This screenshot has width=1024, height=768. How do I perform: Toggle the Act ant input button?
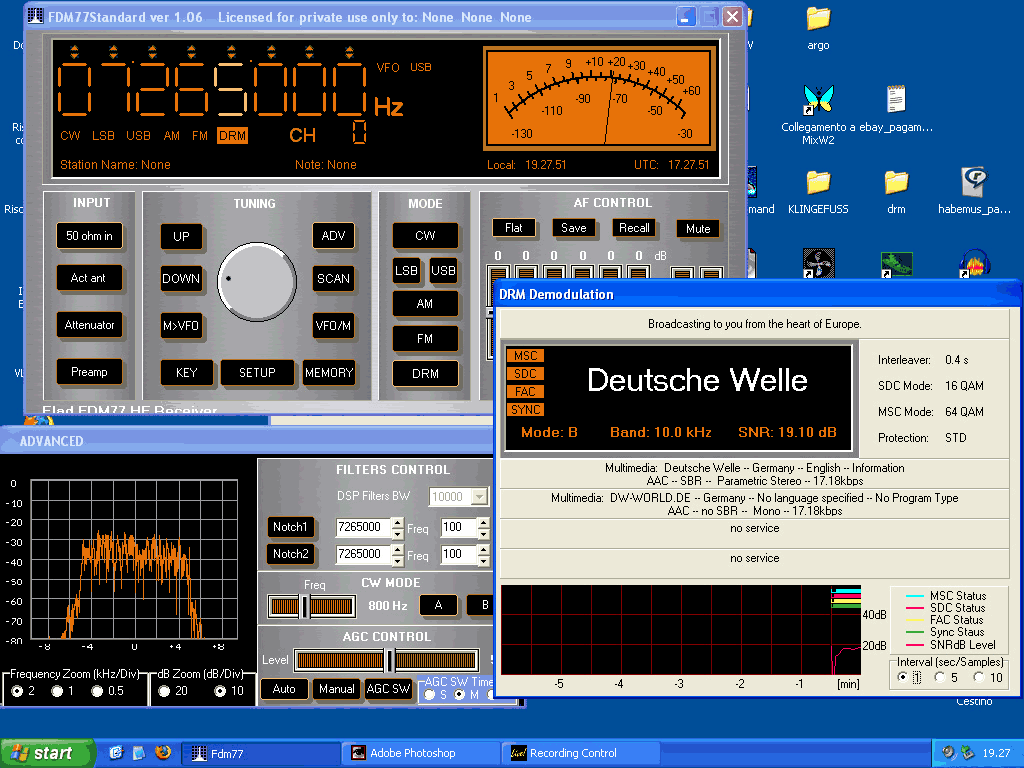point(89,278)
